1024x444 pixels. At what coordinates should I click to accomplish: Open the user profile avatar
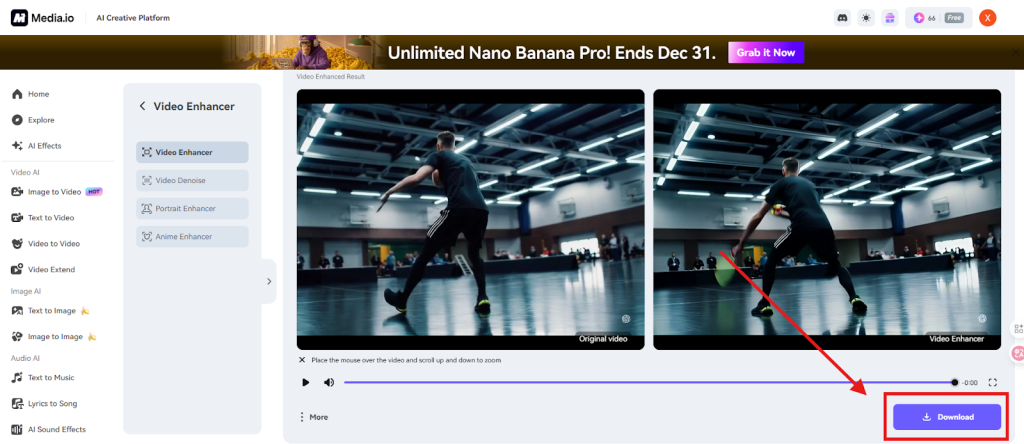987,18
